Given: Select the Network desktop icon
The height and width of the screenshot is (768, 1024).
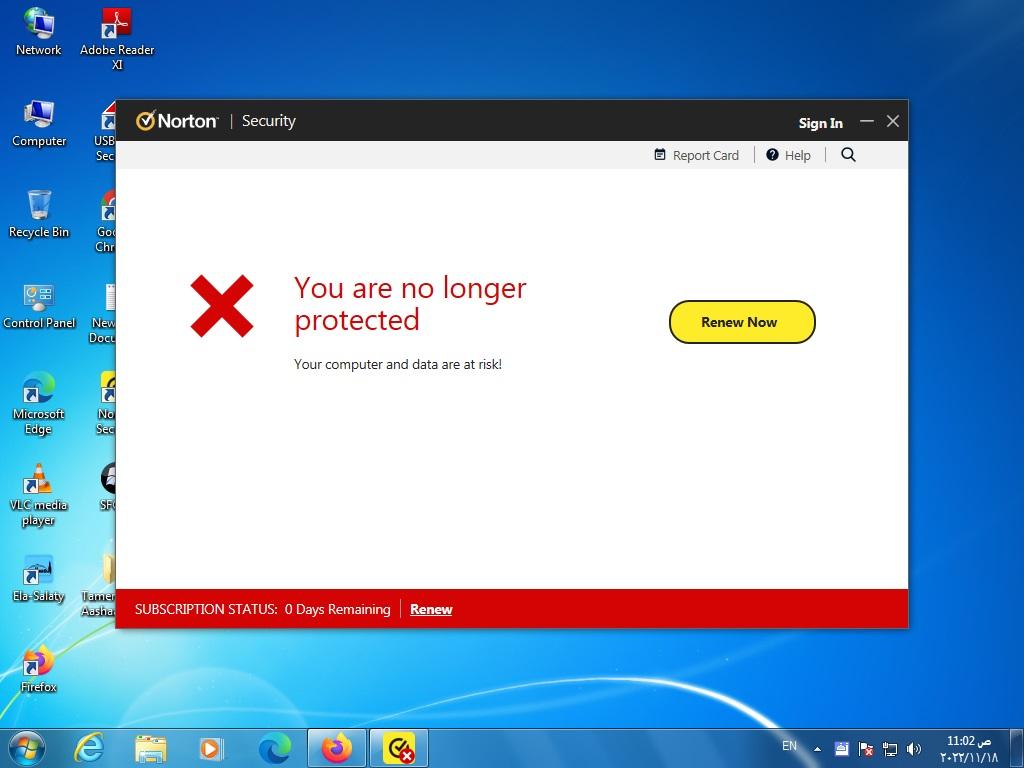Looking at the screenshot, I should pyautogui.click(x=39, y=32).
